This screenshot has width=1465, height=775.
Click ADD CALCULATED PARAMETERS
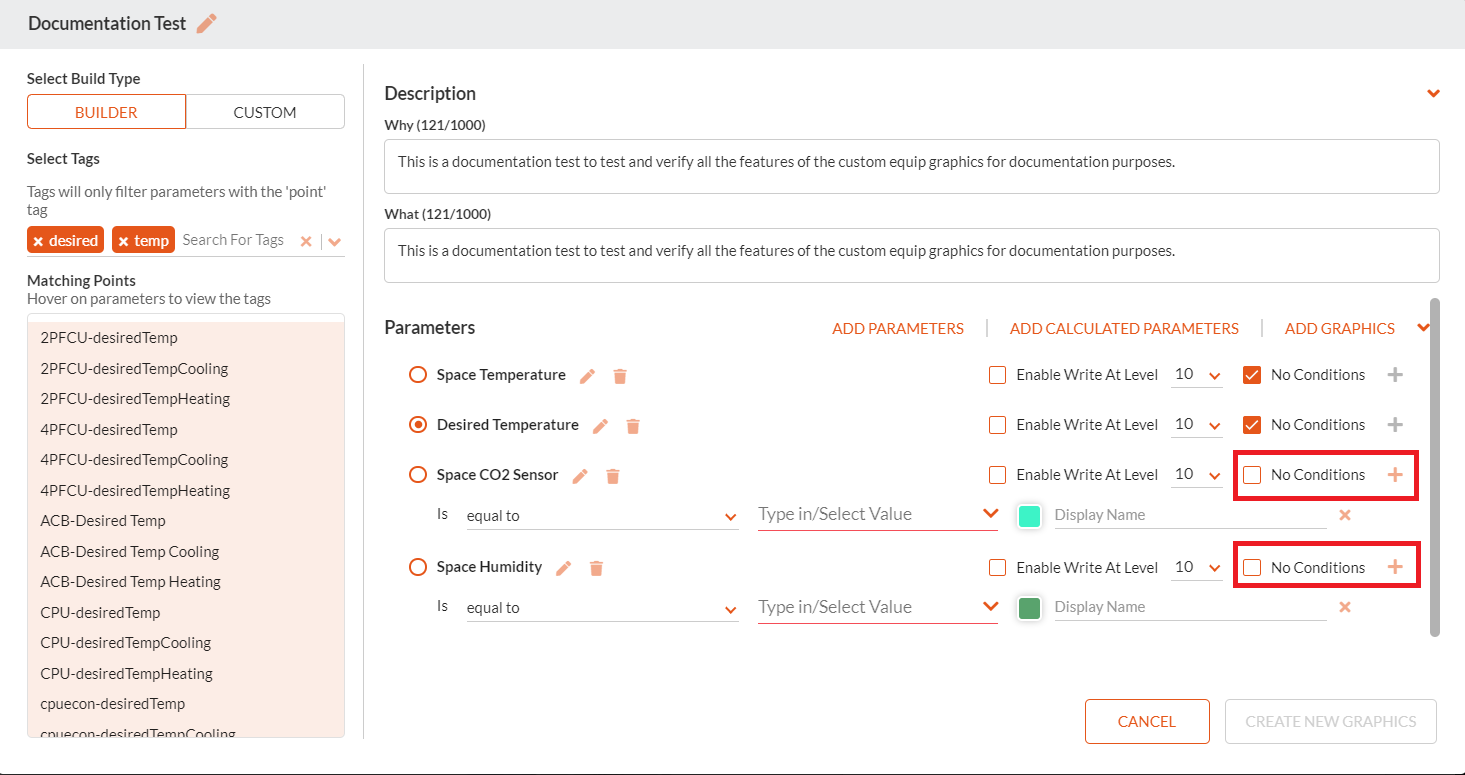1124,328
